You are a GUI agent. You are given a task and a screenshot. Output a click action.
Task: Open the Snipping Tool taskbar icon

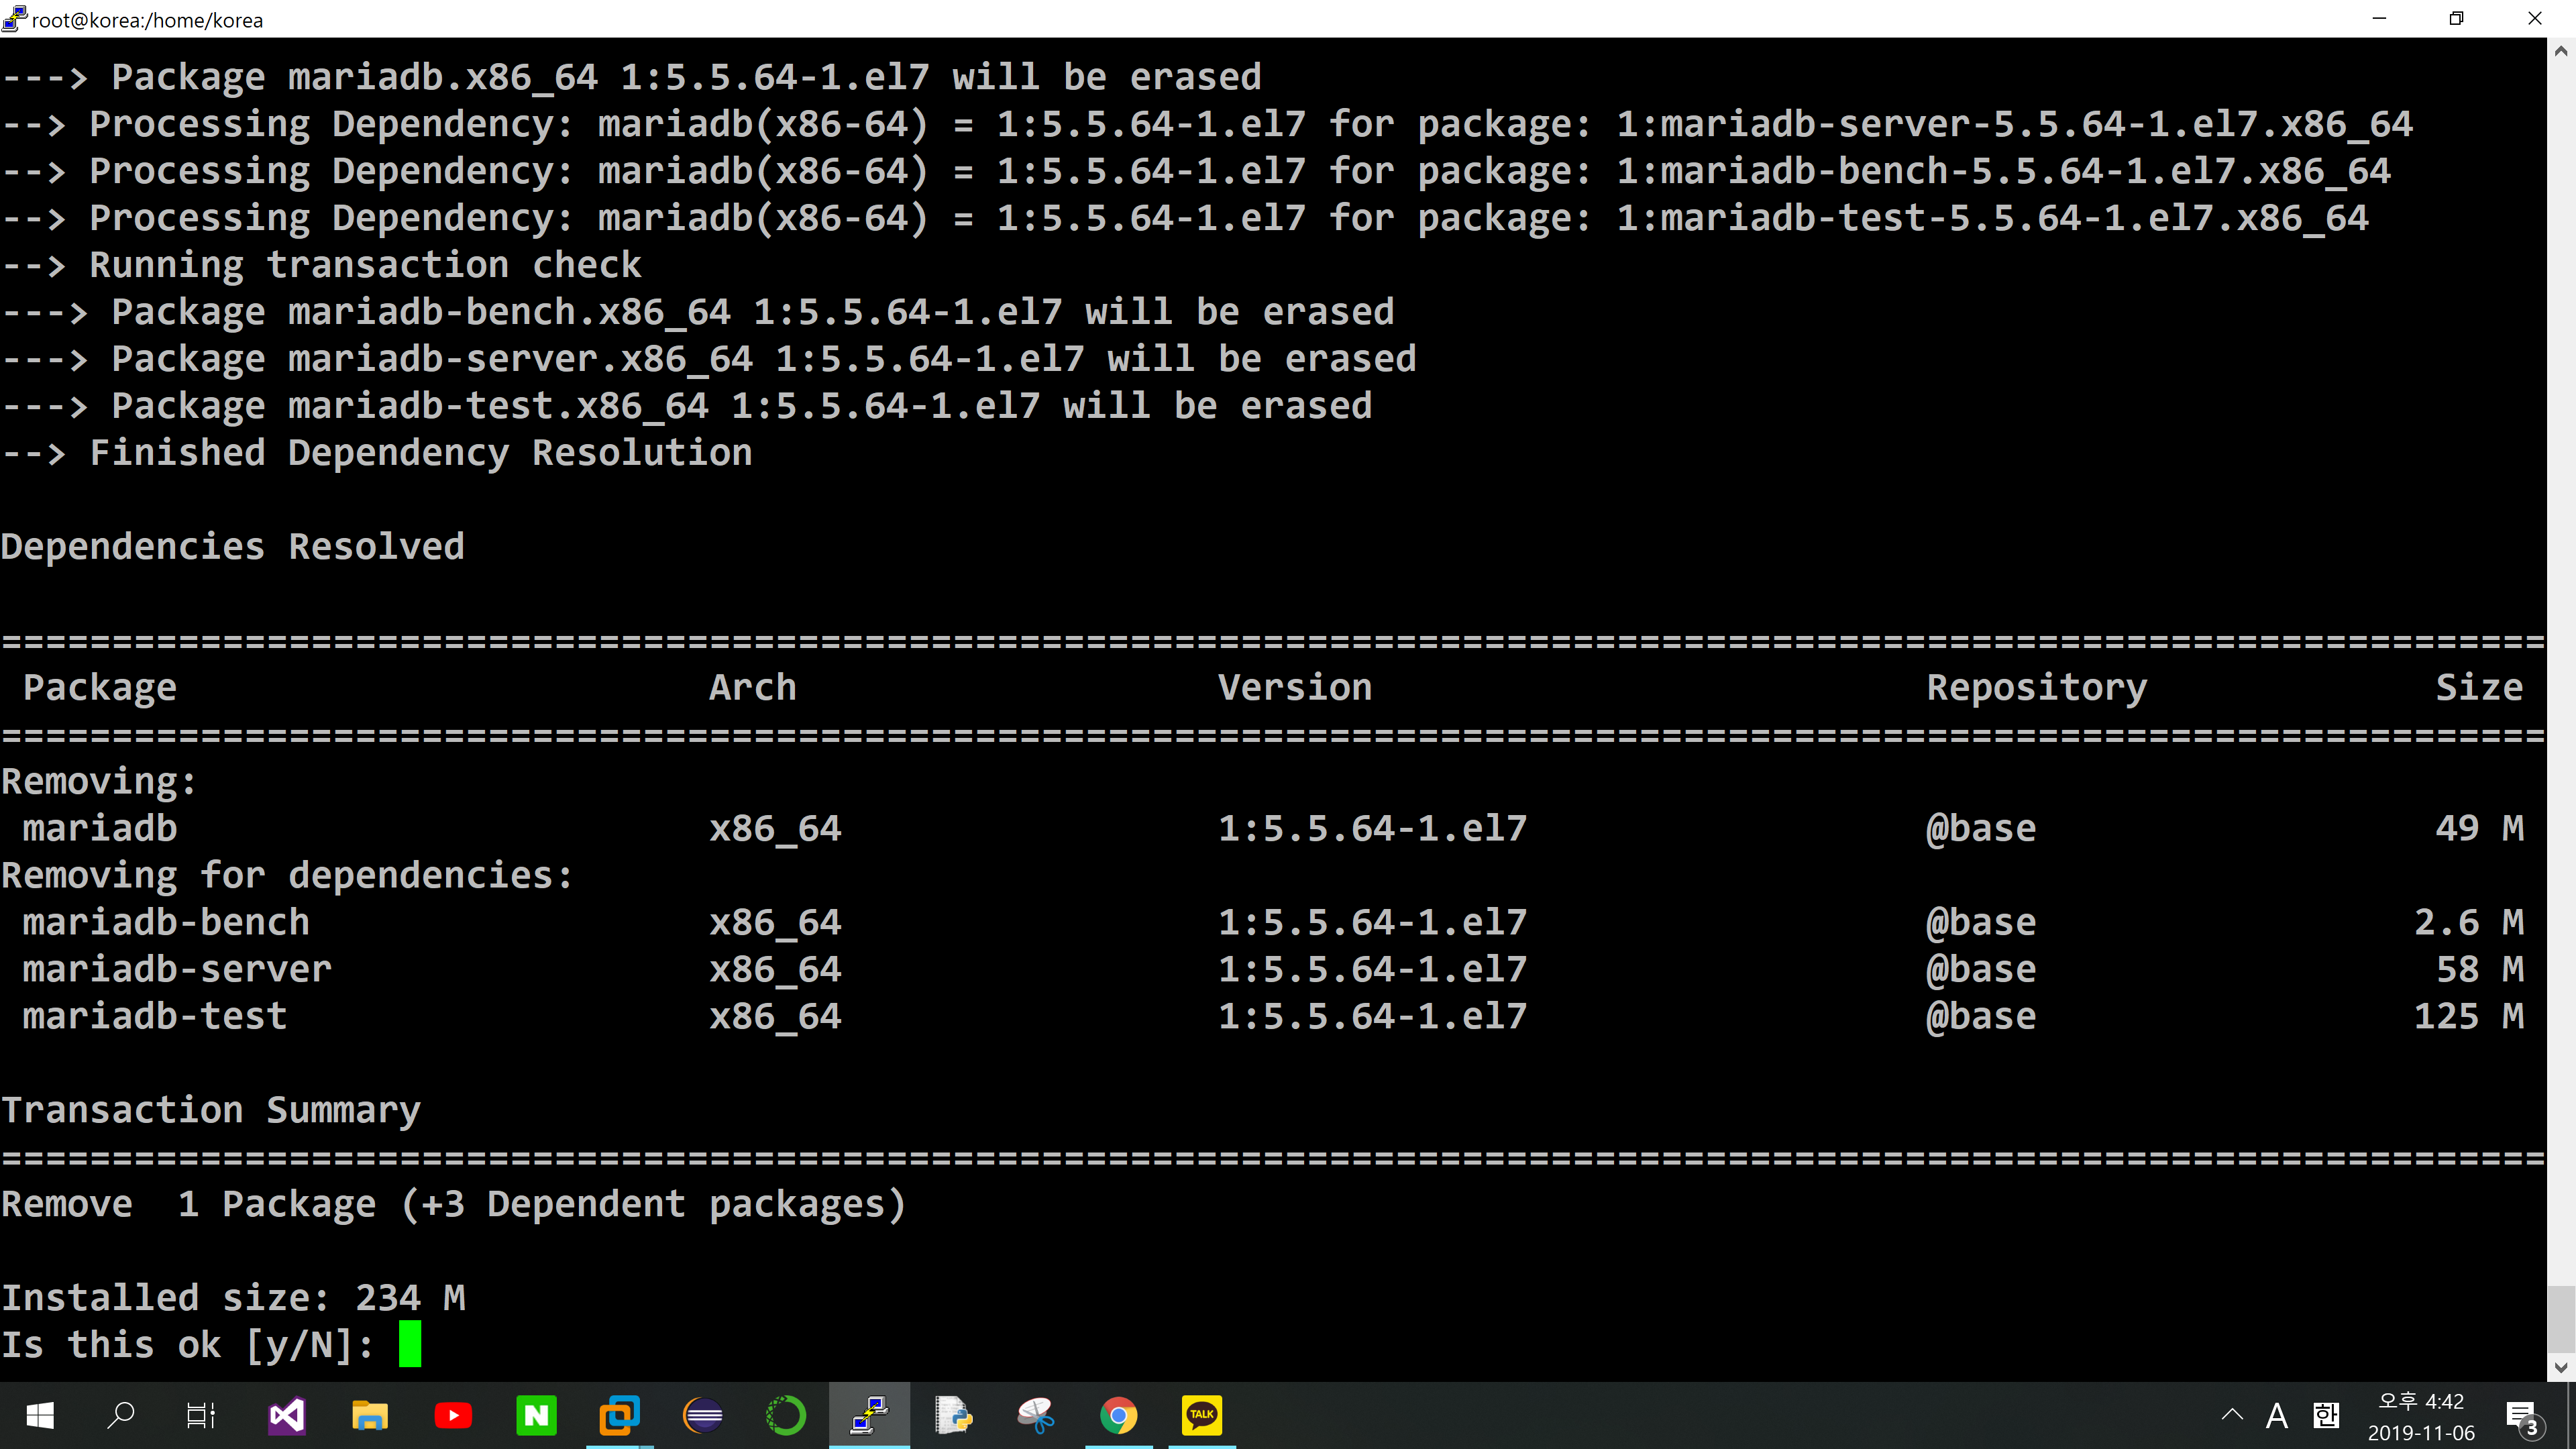1035,1415
